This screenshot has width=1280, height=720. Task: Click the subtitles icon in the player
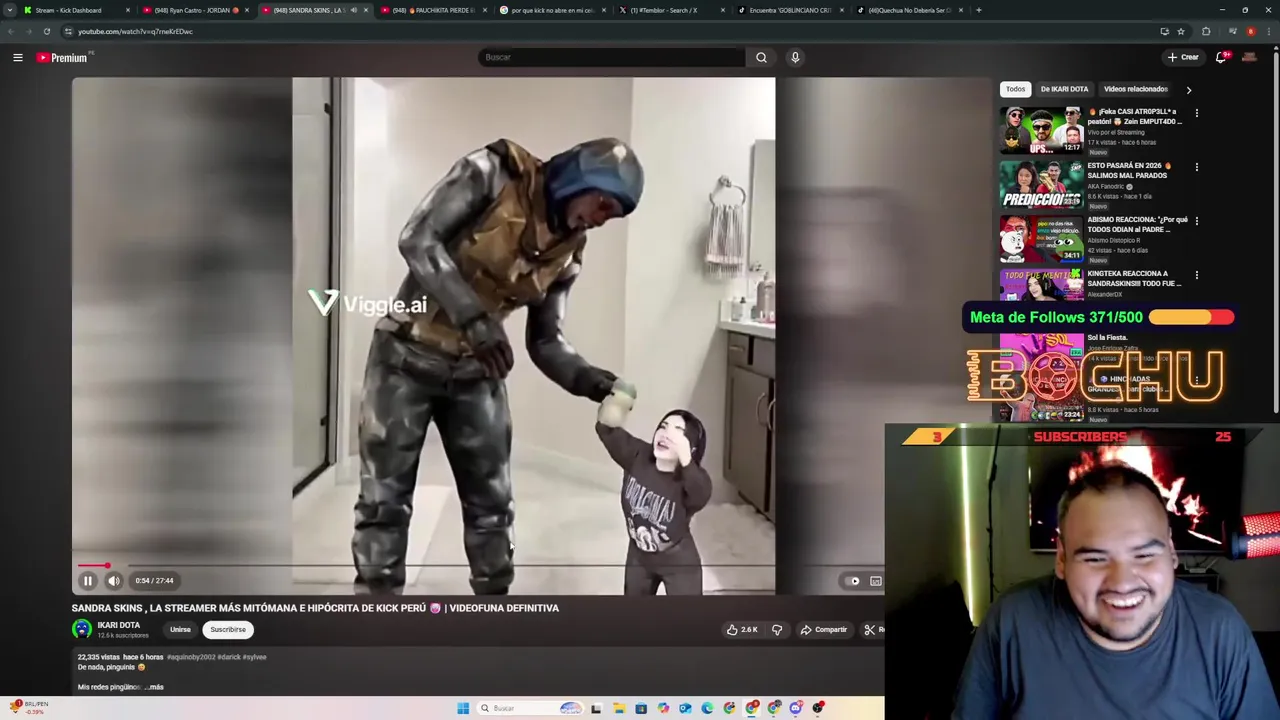[876, 581]
